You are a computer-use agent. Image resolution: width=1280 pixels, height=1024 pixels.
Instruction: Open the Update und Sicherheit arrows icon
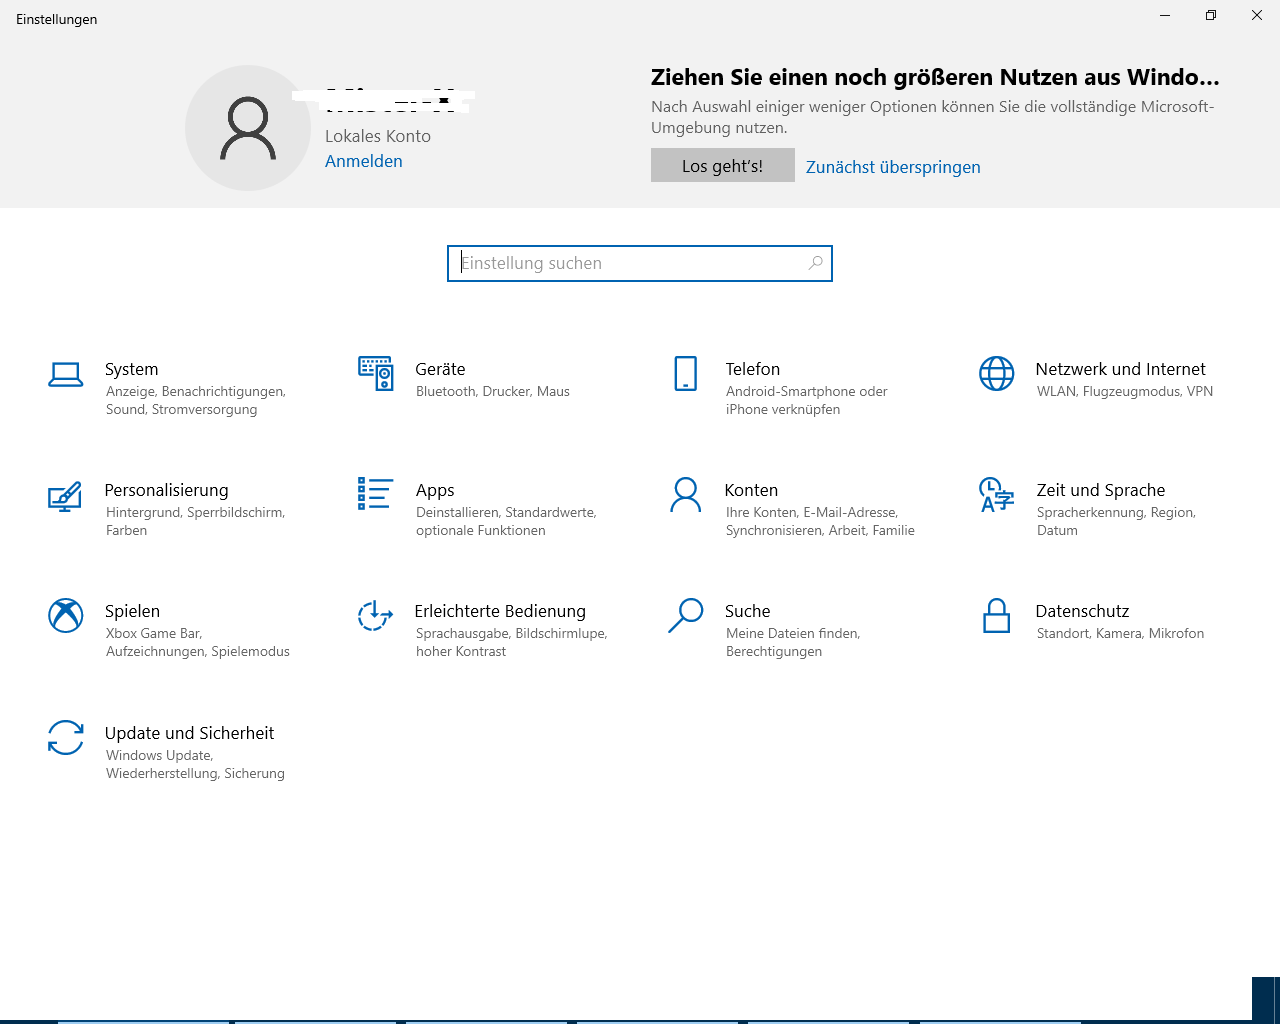tap(66, 738)
